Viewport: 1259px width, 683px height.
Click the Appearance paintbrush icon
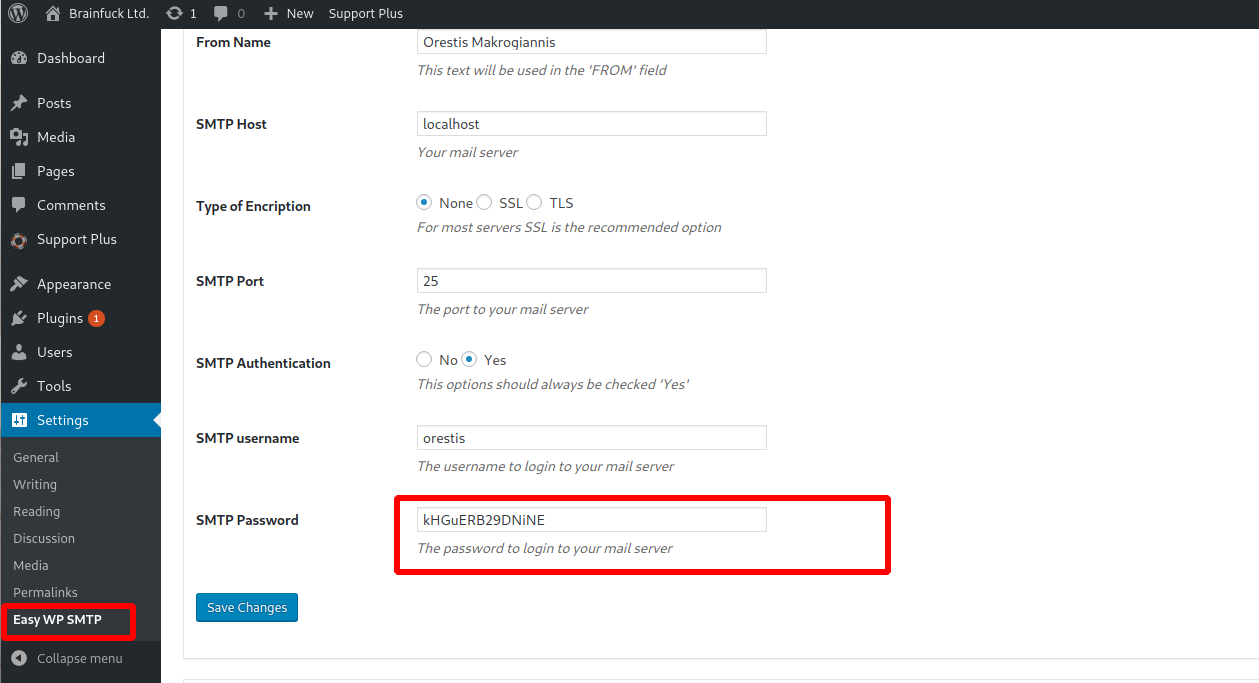(x=19, y=284)
